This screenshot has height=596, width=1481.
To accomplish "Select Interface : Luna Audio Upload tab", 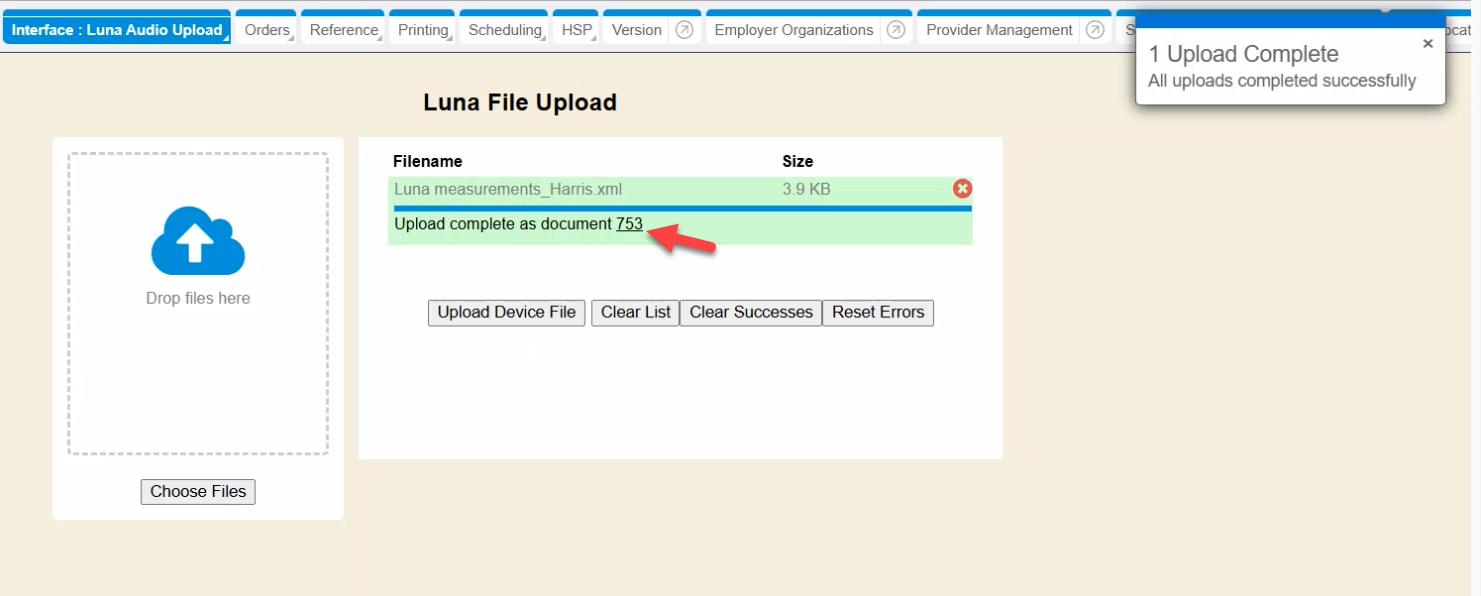I will [x=117, y=30].
